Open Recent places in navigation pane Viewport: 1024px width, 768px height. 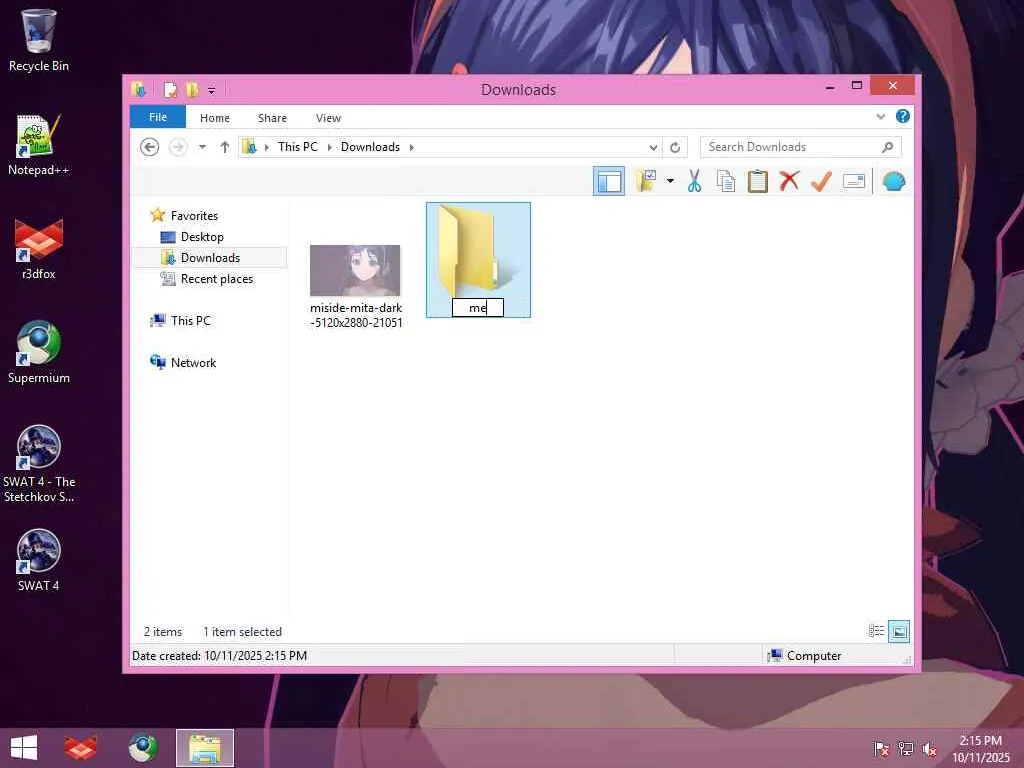pyautogui.click(x=217, y=279)
